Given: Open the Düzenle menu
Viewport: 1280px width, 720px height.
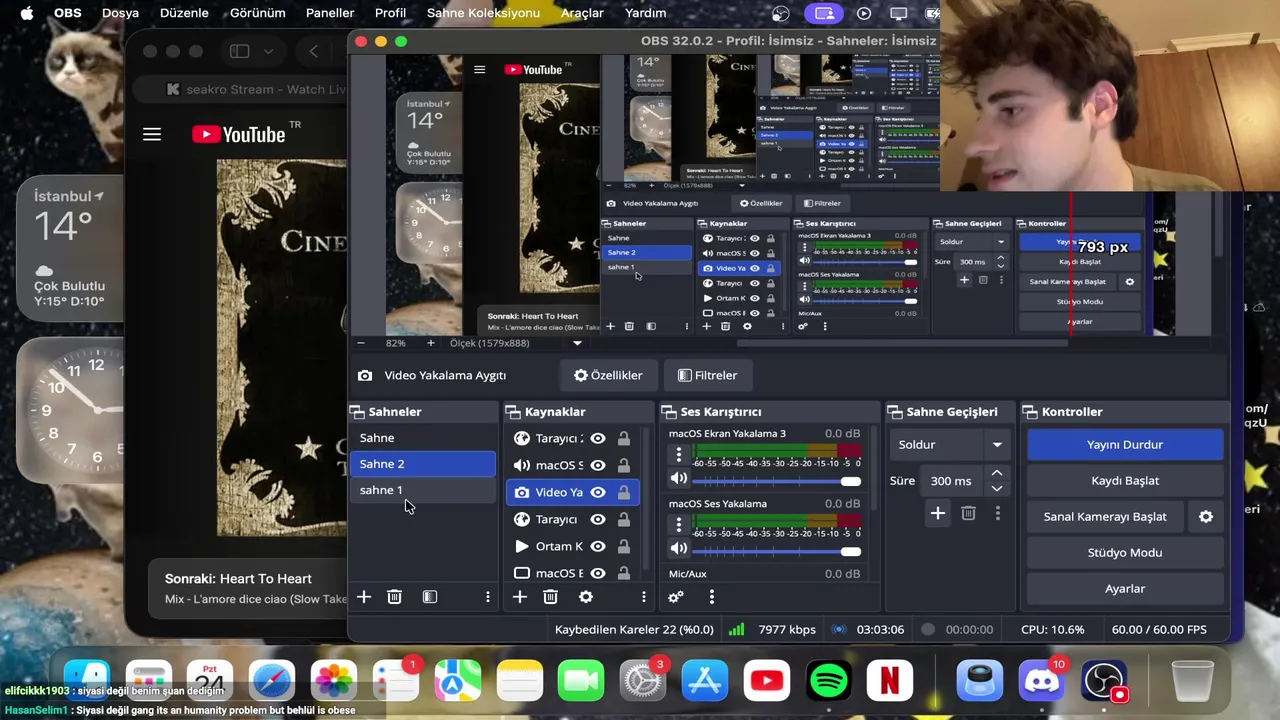Looking at the screenshot, I should pyautogui.click(x=184, y=13).
